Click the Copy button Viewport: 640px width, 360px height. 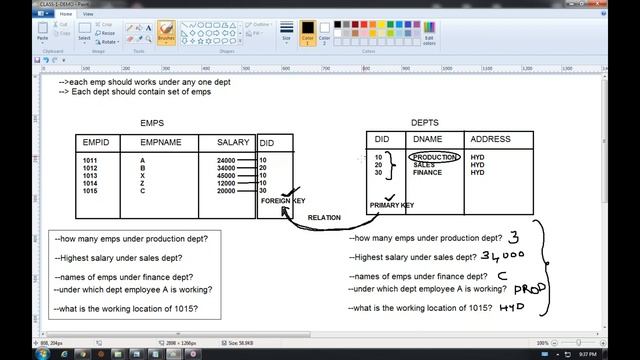point(62,33)
